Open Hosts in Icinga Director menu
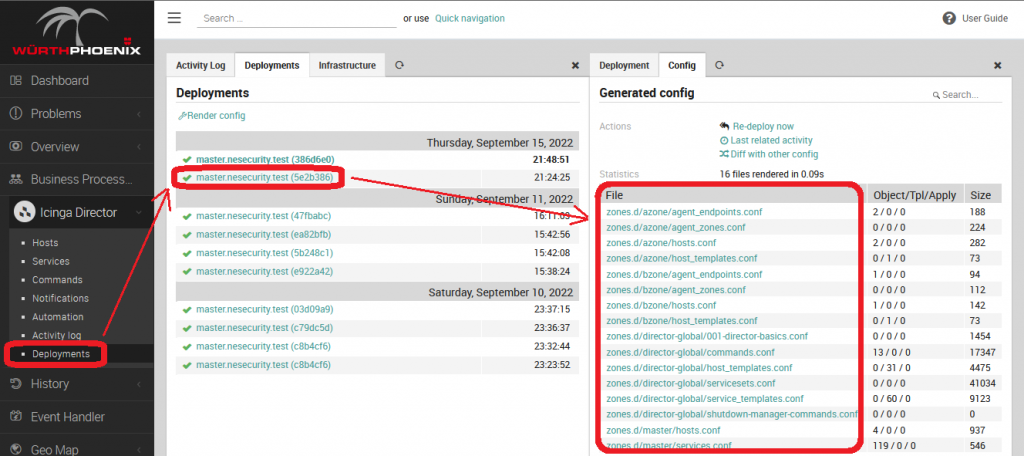This screenshot has height=456, width=1024. [x=45, y=242]
